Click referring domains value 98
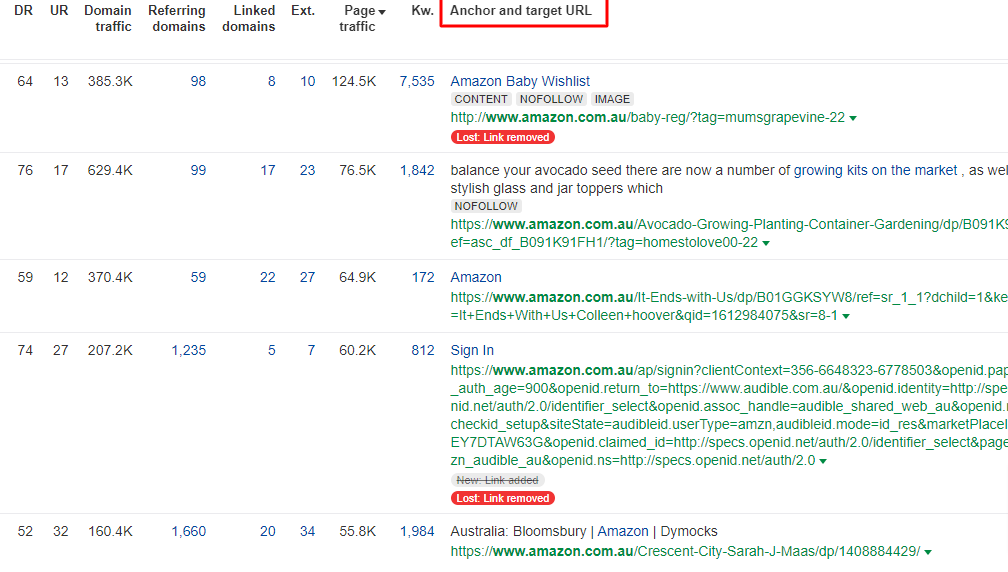 coord(198,82)
